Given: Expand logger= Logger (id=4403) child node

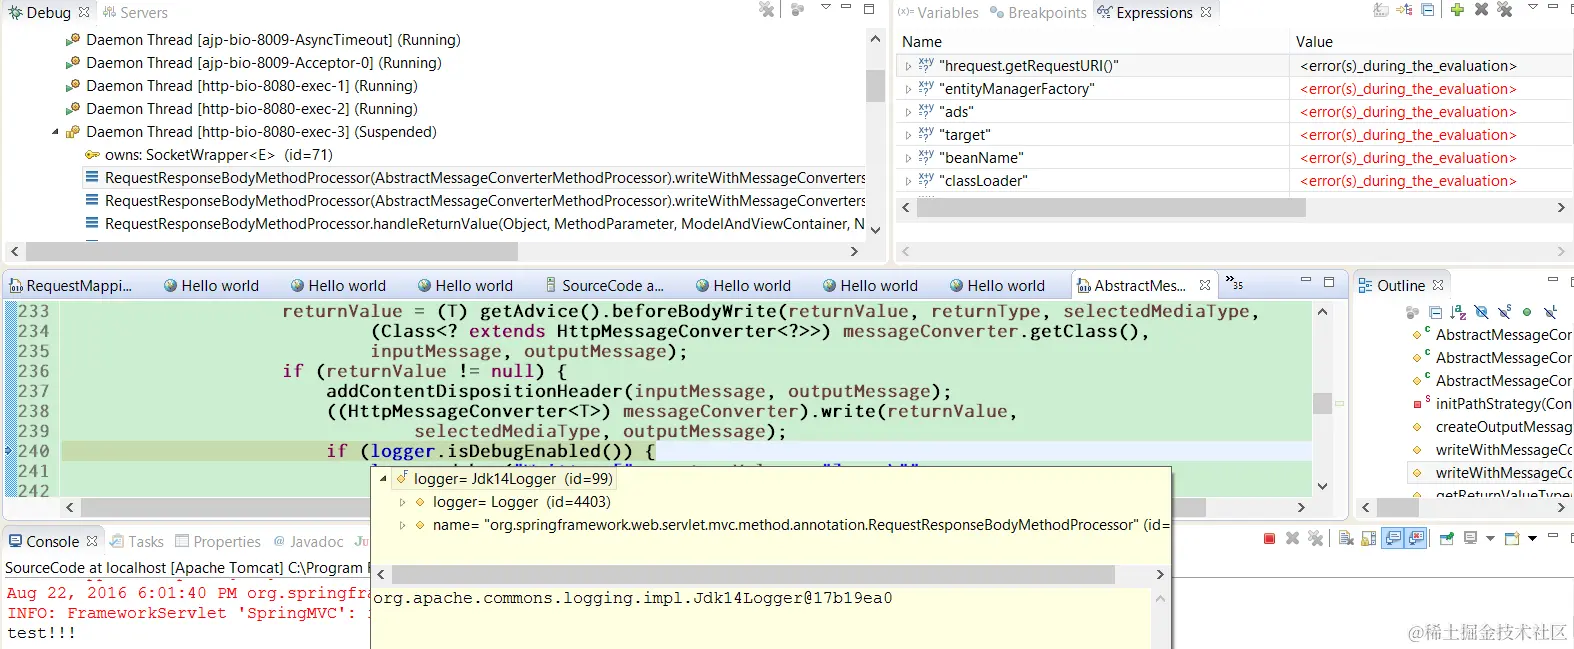Looking at the screenshot, I should pyautogui.click(x=402, y=502).
